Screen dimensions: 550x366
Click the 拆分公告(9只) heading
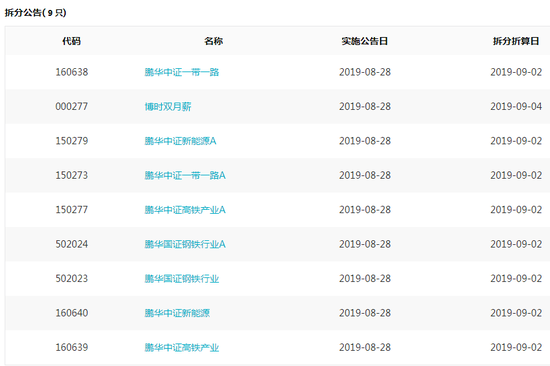click(x=35, y=13)
